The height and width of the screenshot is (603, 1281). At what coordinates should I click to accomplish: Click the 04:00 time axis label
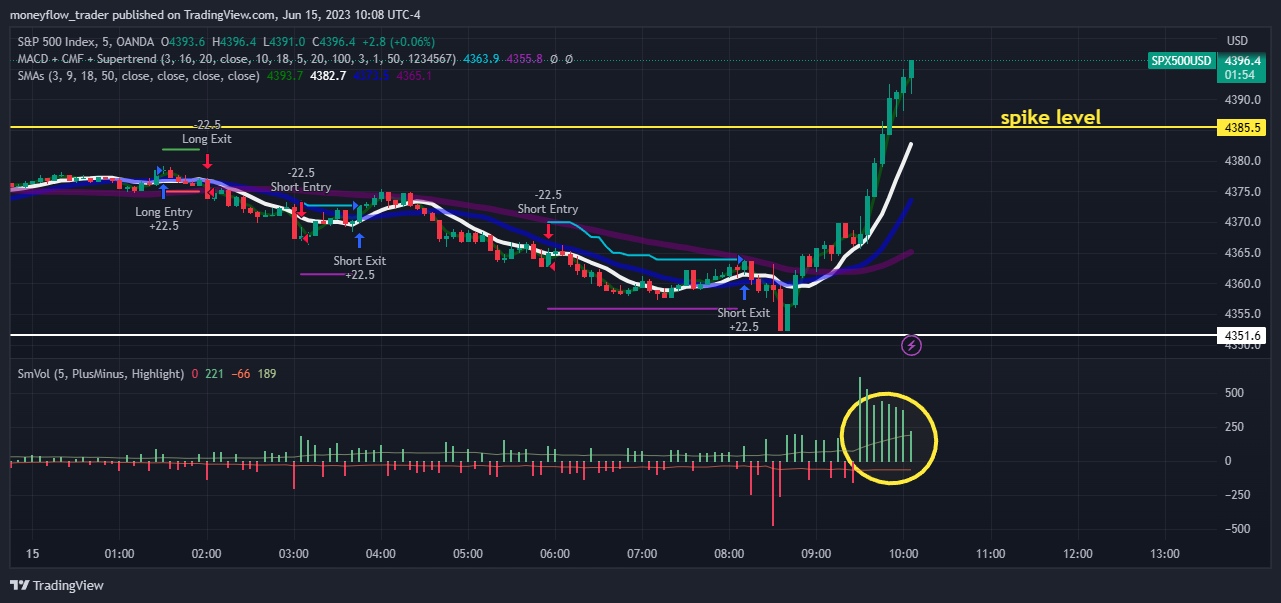[381, 554]
